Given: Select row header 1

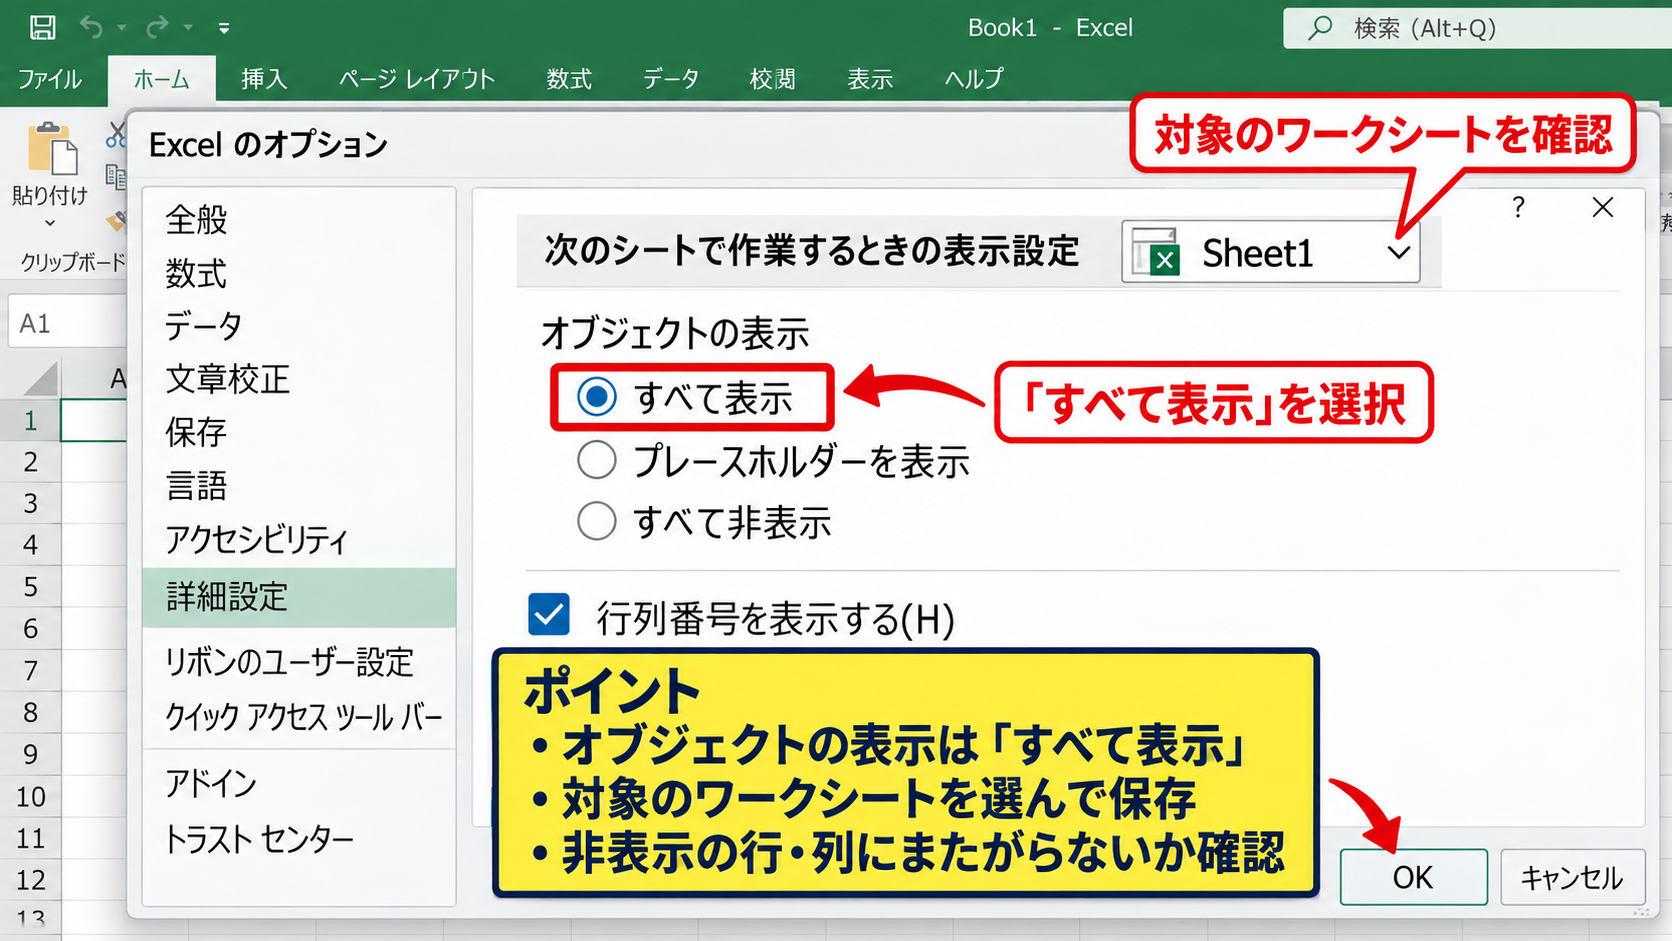Looking at the screenshot, I should coord(30,421).
